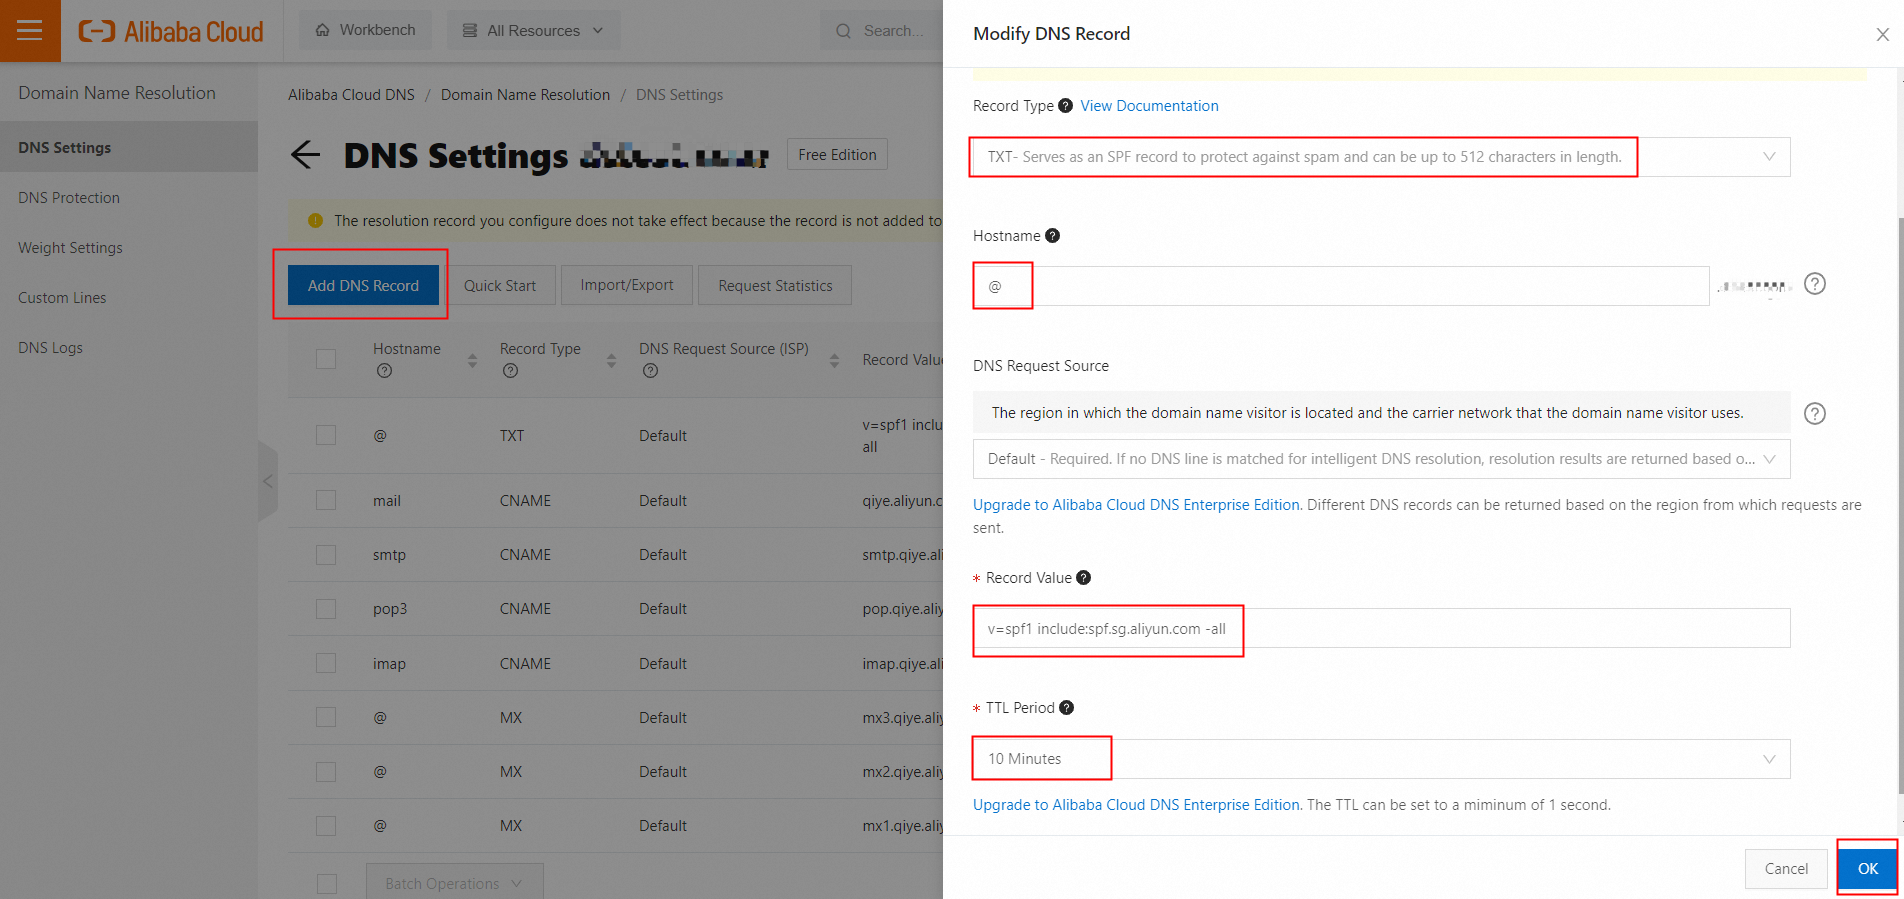Click question icon right of hostname field
This screenshot has height=899, width=1904.
[1814, 284]
